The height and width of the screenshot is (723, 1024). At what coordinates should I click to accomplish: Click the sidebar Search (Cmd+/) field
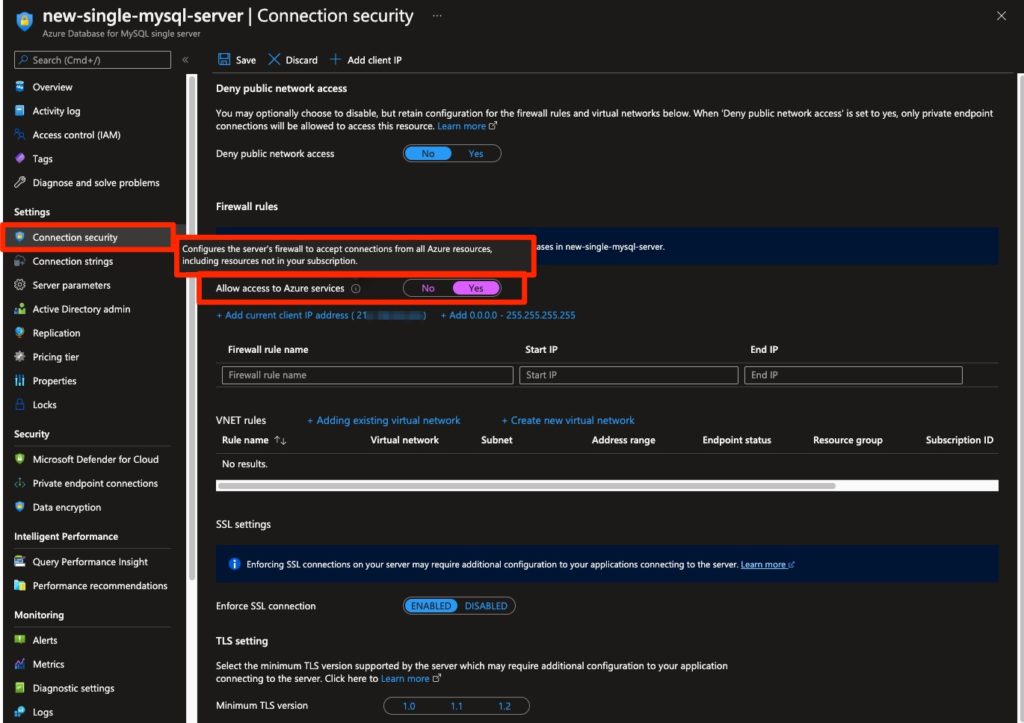pos(92,59)
